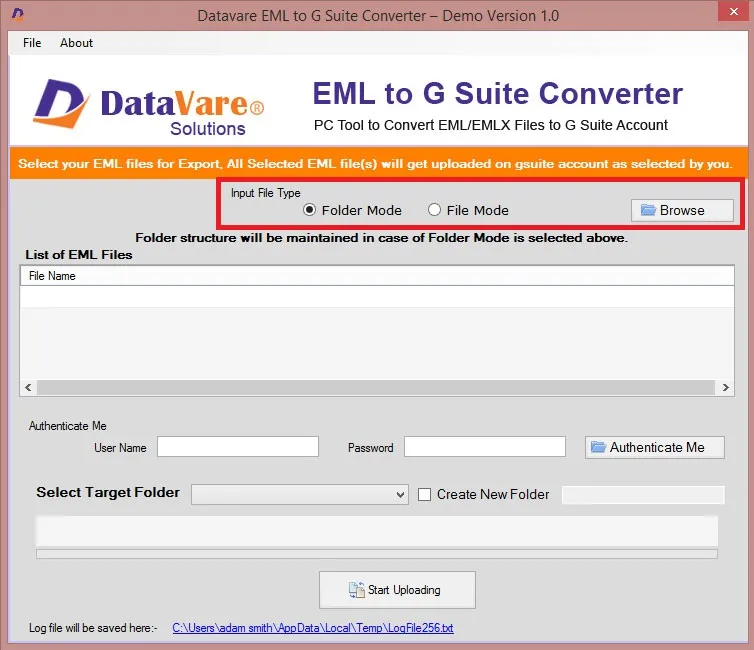Click the horizontal scrollbar track of file list
The image size is (754, 650).
(376, 388)
